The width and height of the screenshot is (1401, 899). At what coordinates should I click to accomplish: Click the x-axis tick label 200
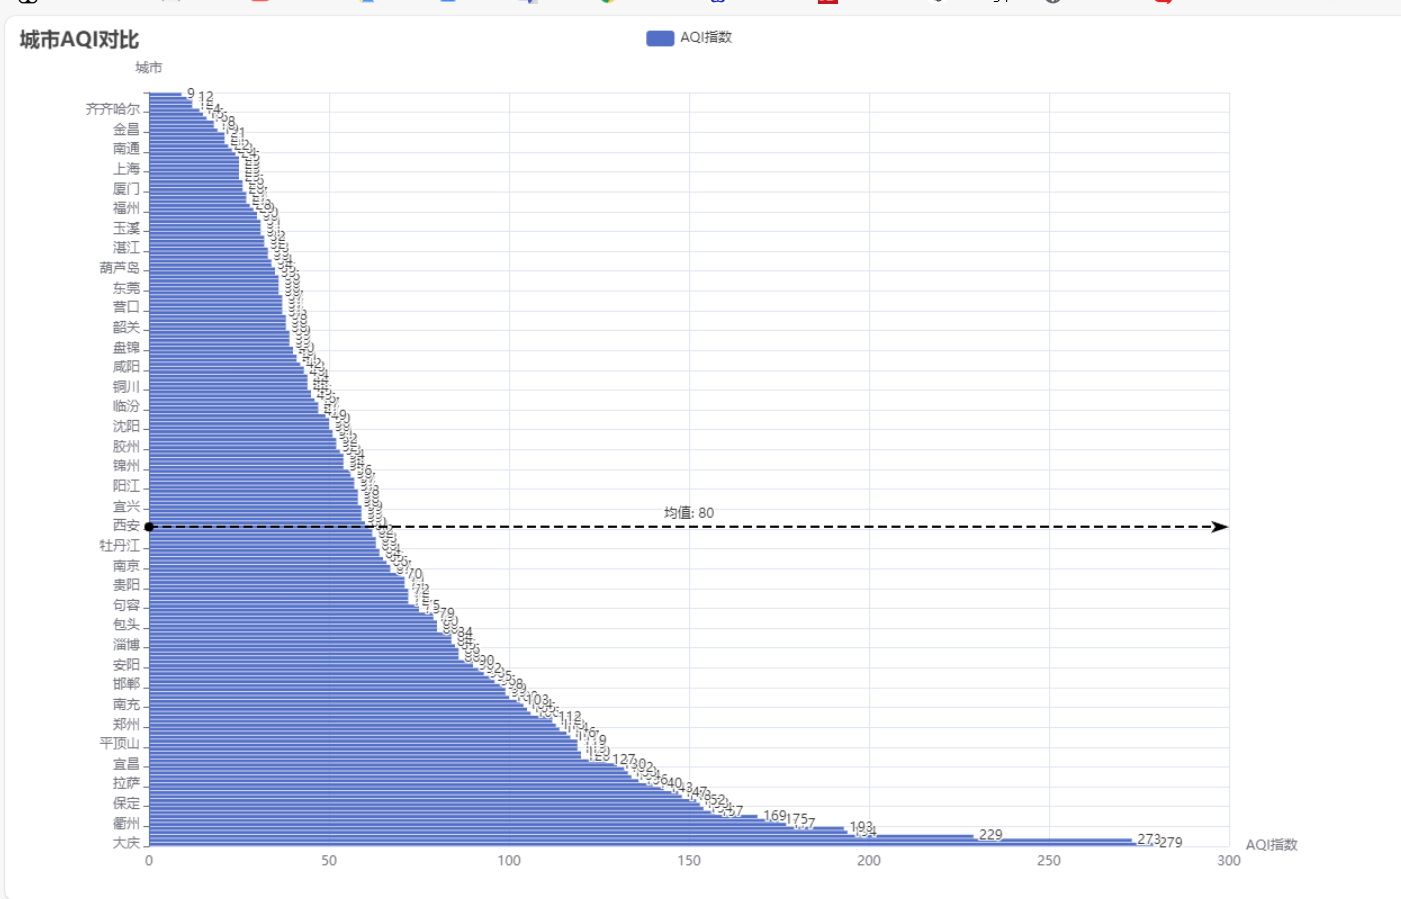pyautogui.click(x=869, y=861)
